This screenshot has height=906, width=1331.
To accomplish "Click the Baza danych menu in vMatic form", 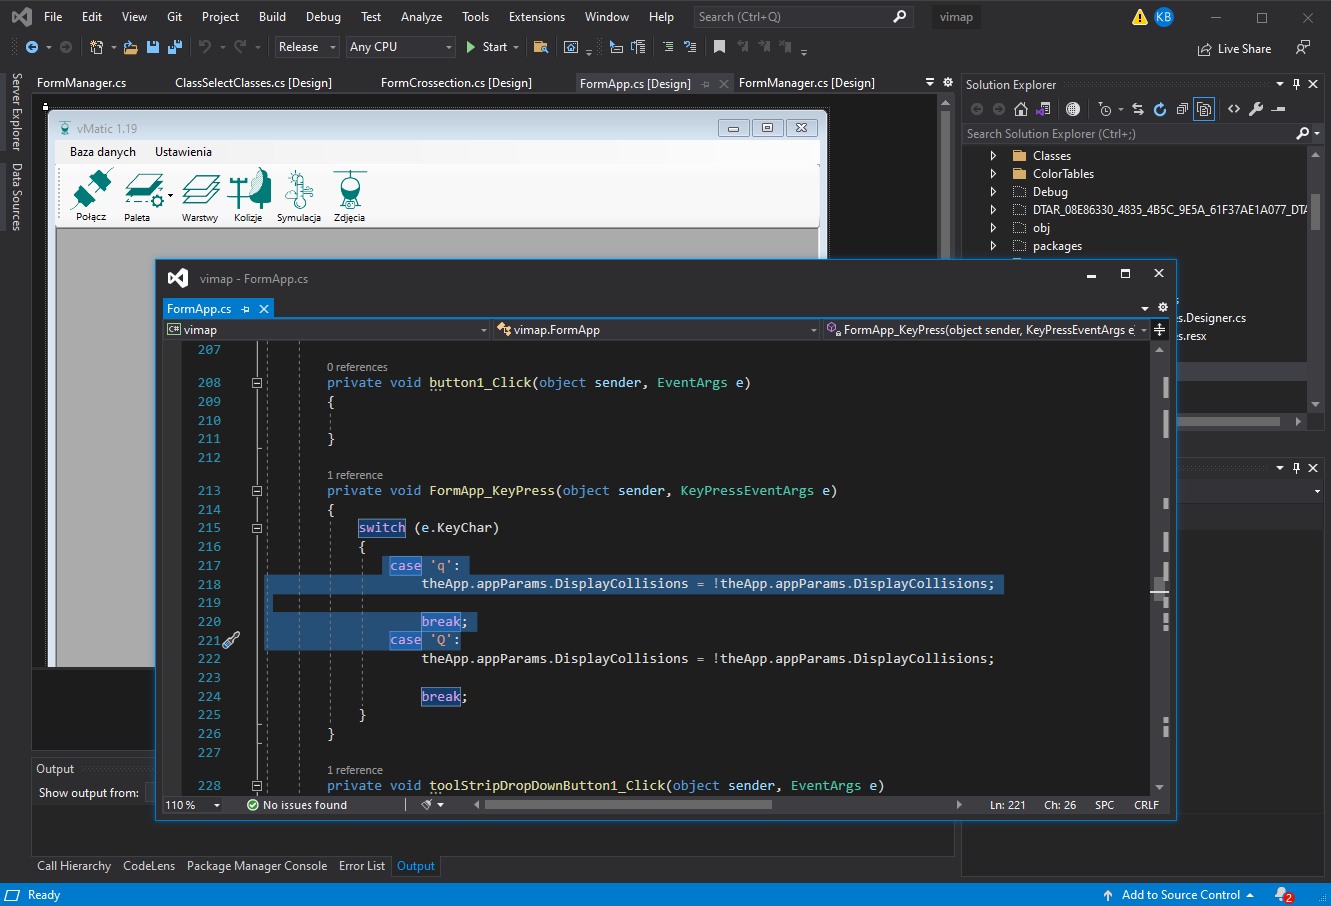I will click(x=103, y=152).
